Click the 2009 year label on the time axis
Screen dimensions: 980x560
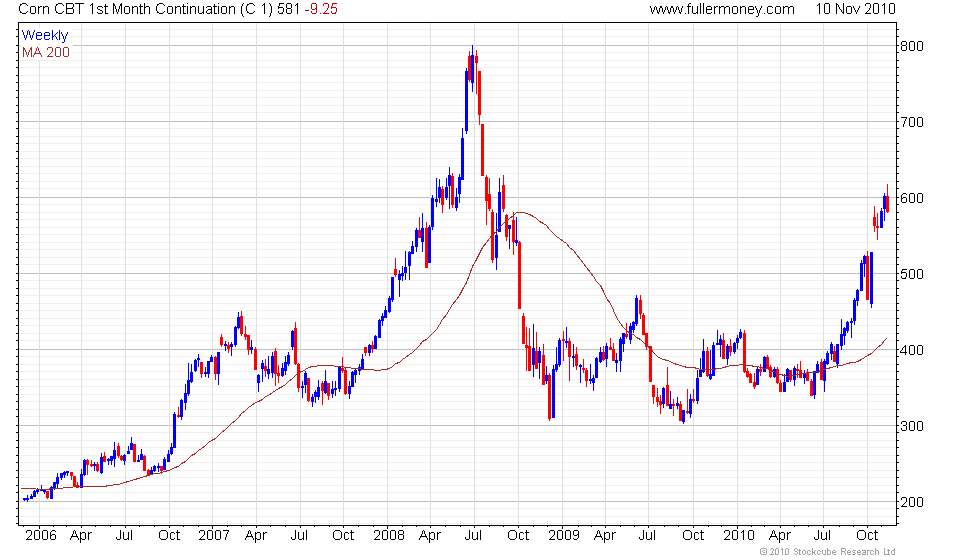coord(564,536)
